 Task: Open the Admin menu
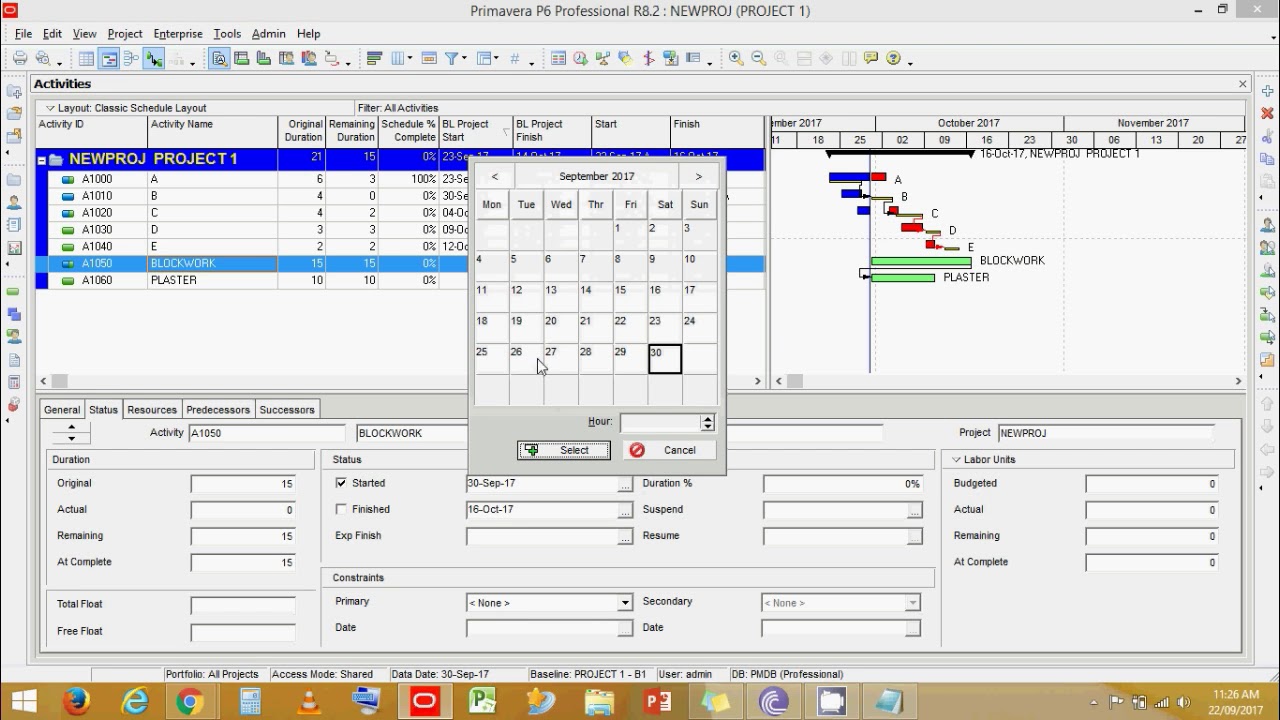tap(268, 34)
